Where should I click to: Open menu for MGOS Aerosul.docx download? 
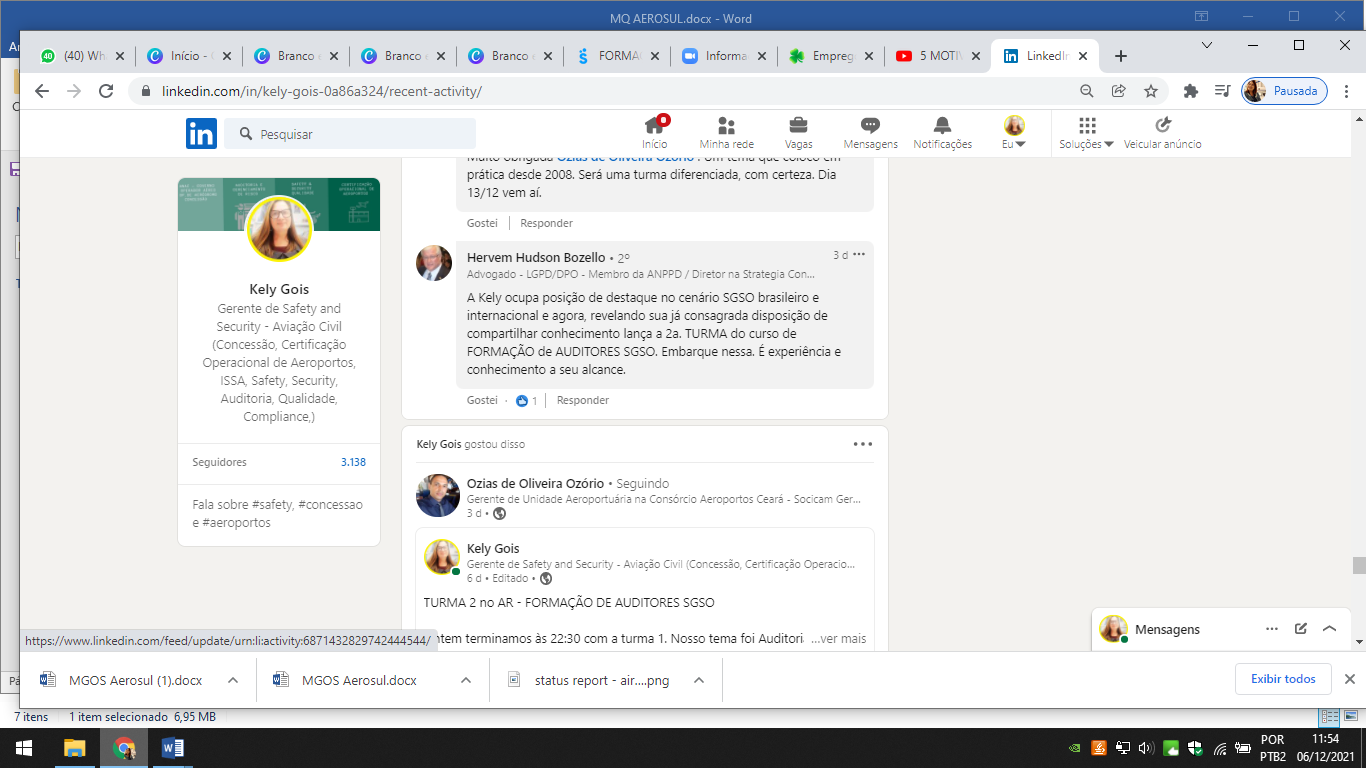(465, 680)
